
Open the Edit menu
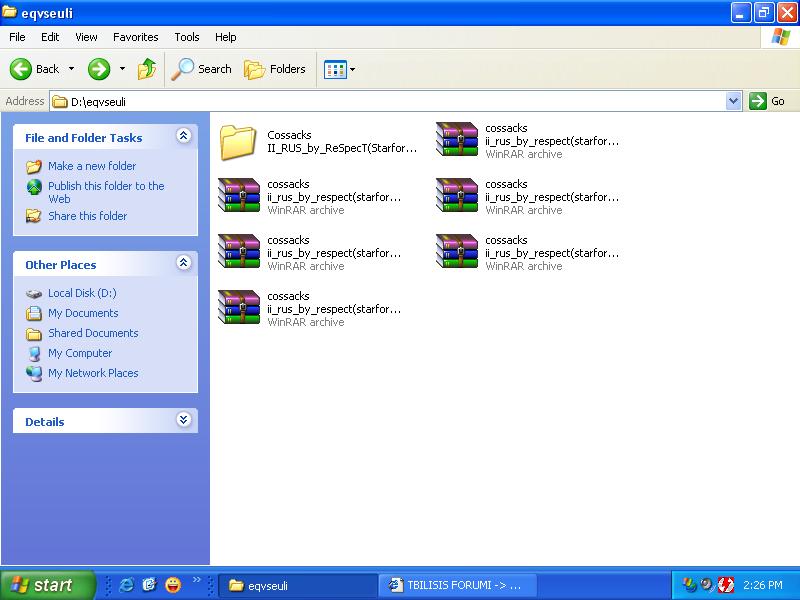50,37
